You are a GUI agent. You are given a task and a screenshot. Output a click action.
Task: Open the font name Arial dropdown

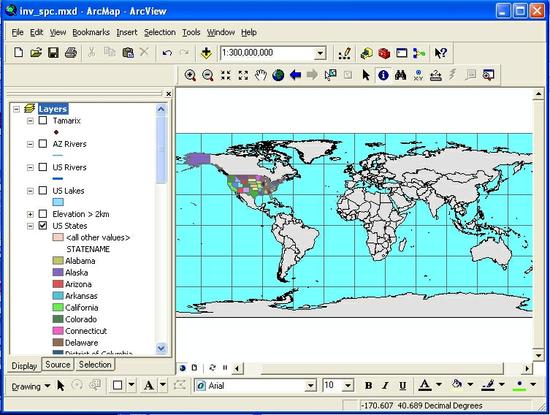click(310, 386)
